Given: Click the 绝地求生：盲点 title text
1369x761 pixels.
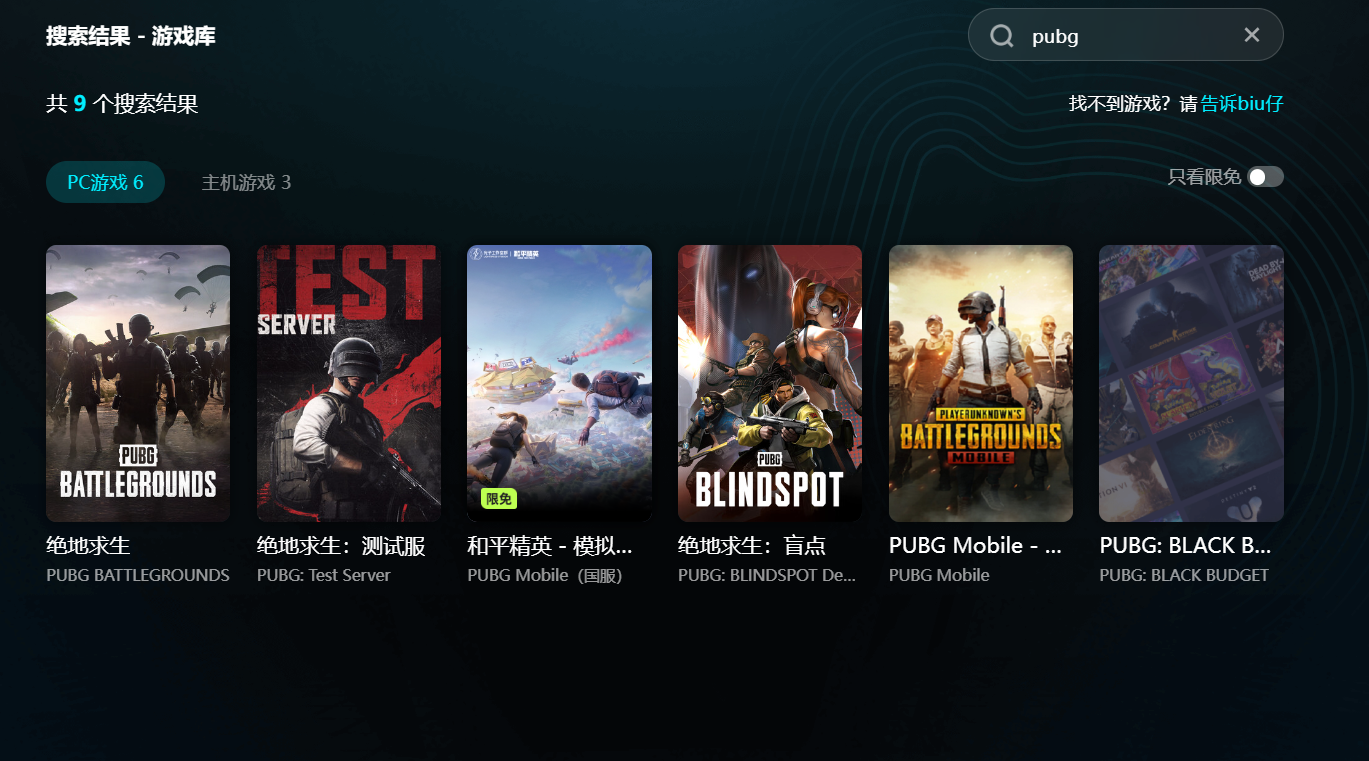Looking at the screenshot, I should 752,546.
